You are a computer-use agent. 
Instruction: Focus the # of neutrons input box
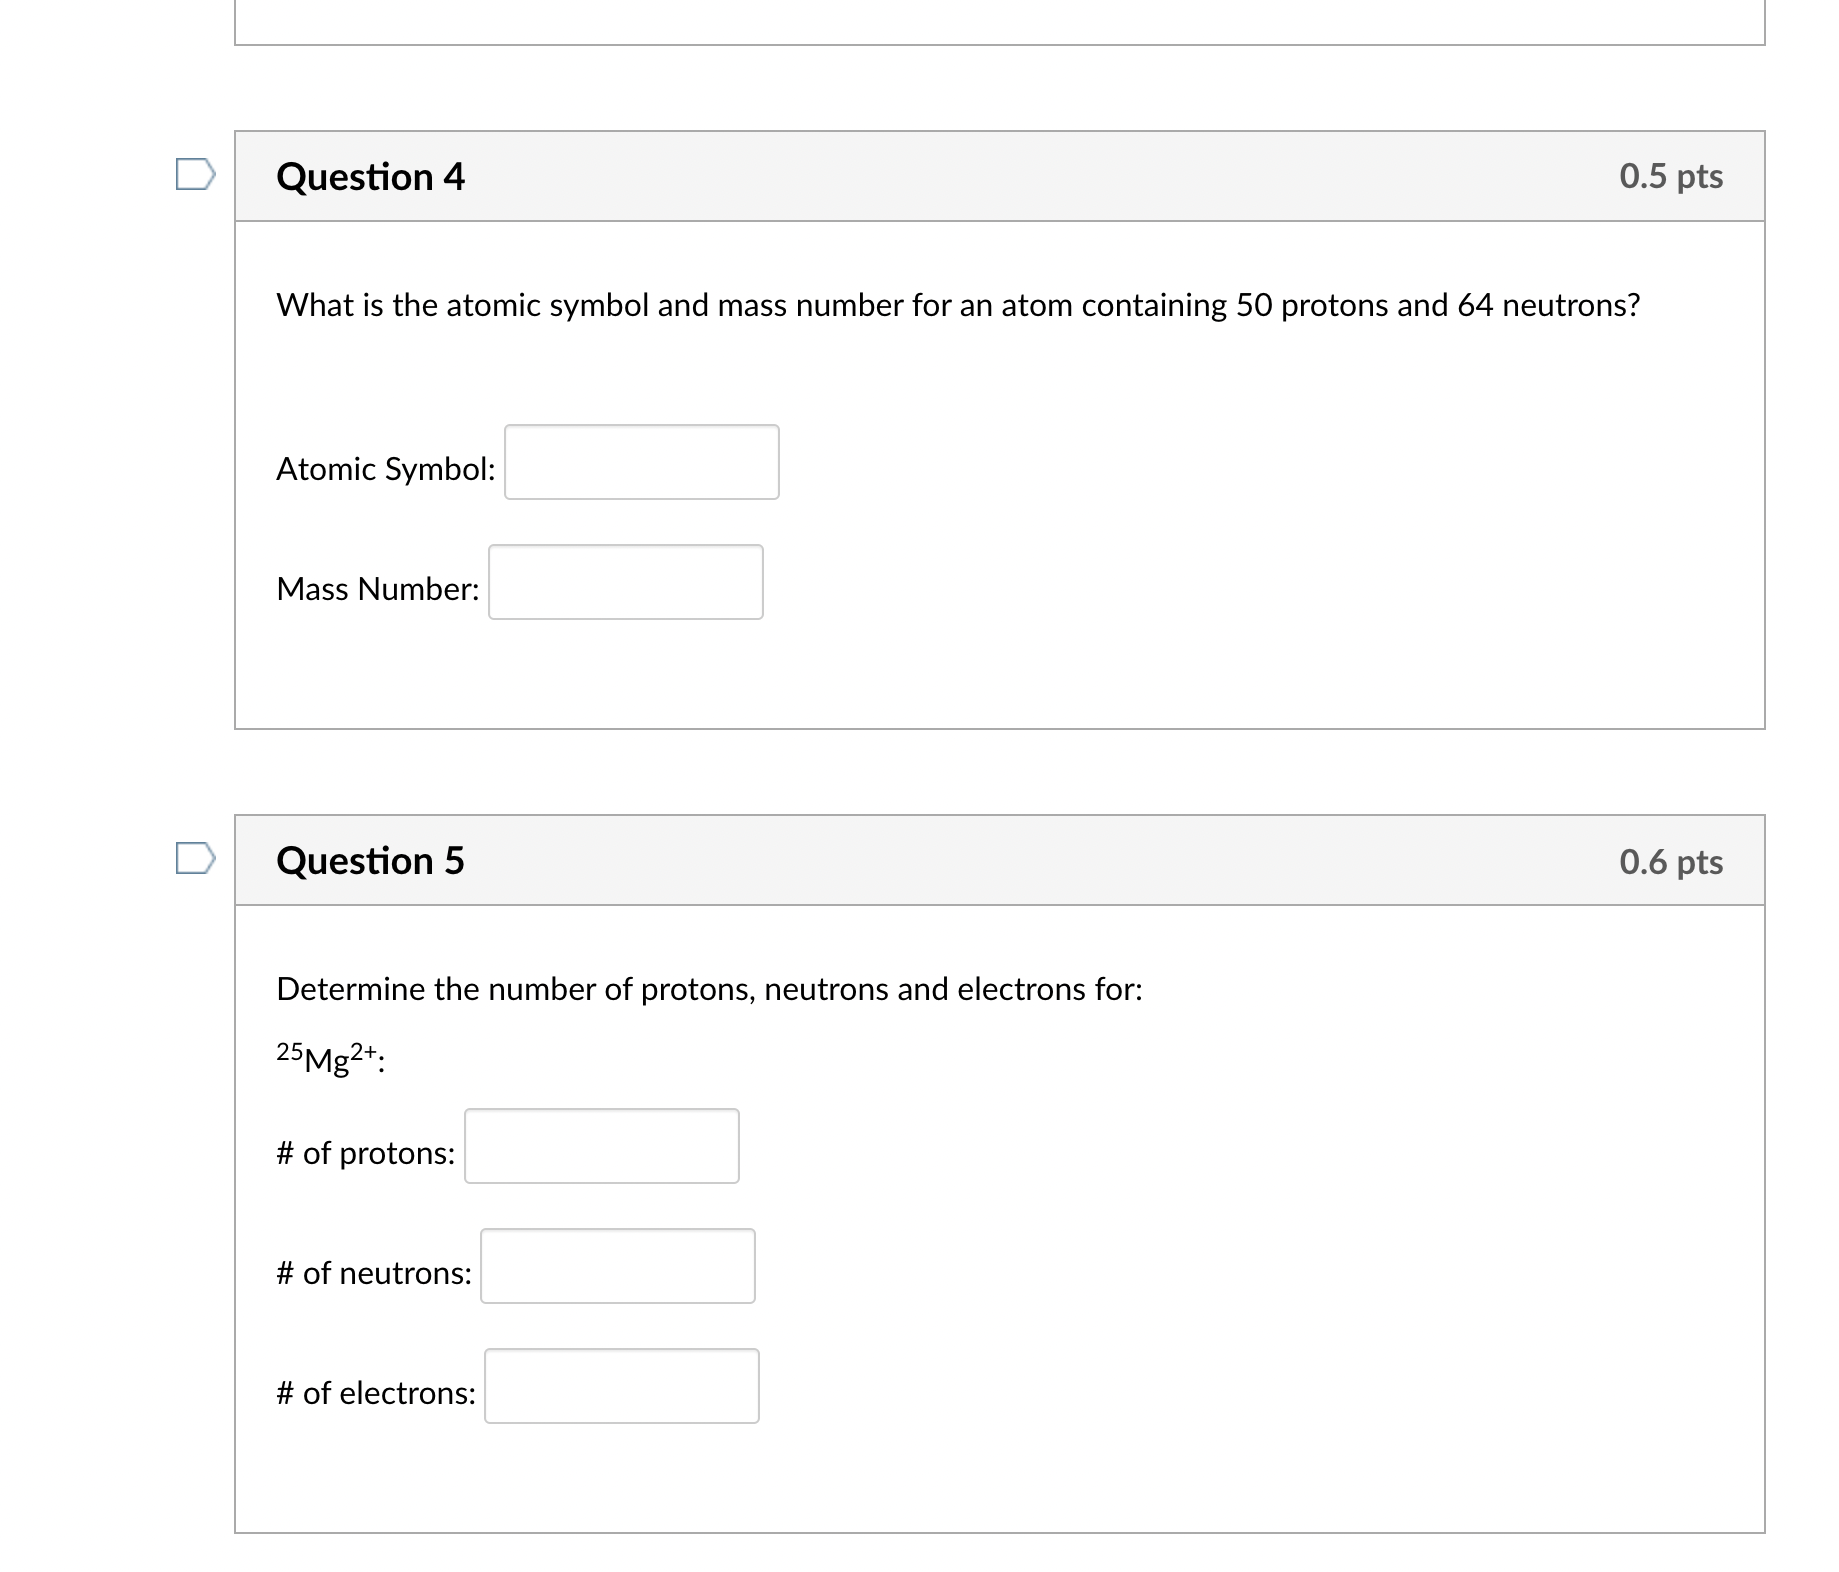[618, 1266]
